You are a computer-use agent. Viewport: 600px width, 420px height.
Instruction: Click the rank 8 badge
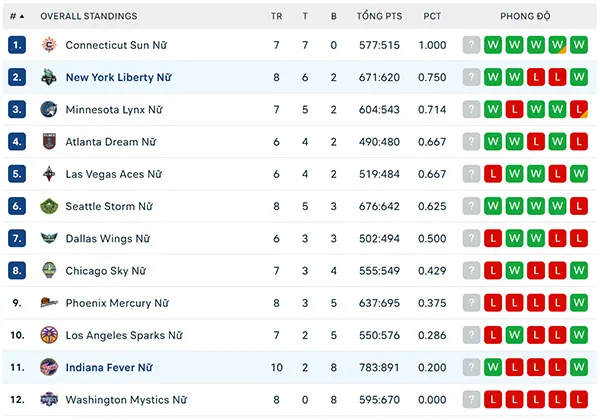pyautogui.click(x=17, y=271)
